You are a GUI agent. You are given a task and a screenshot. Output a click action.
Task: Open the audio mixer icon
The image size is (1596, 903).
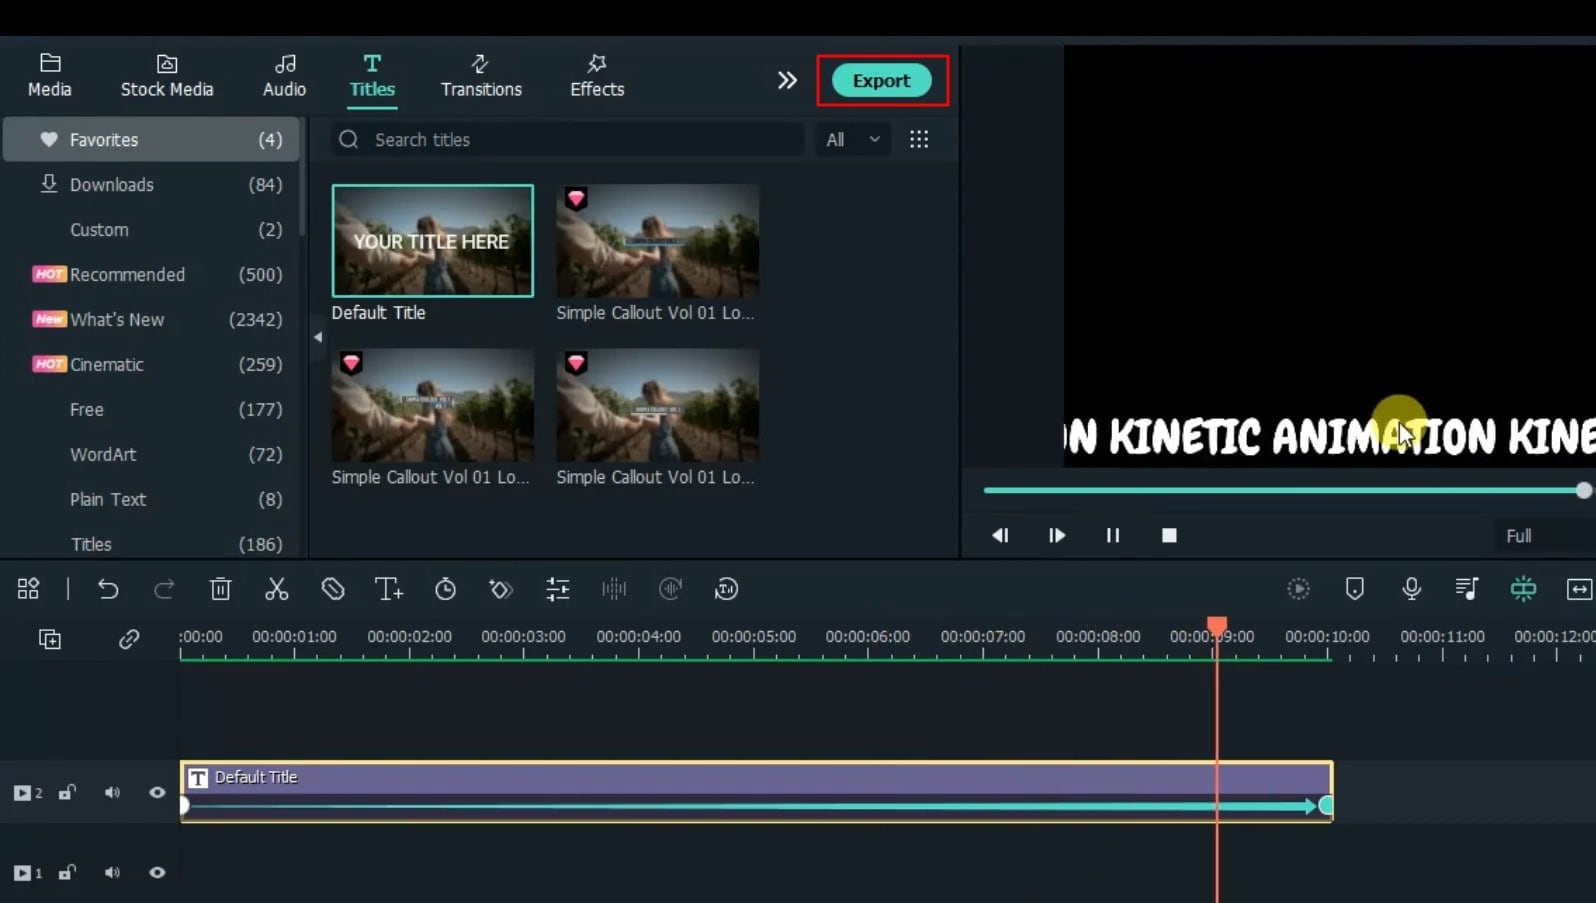1467,589
